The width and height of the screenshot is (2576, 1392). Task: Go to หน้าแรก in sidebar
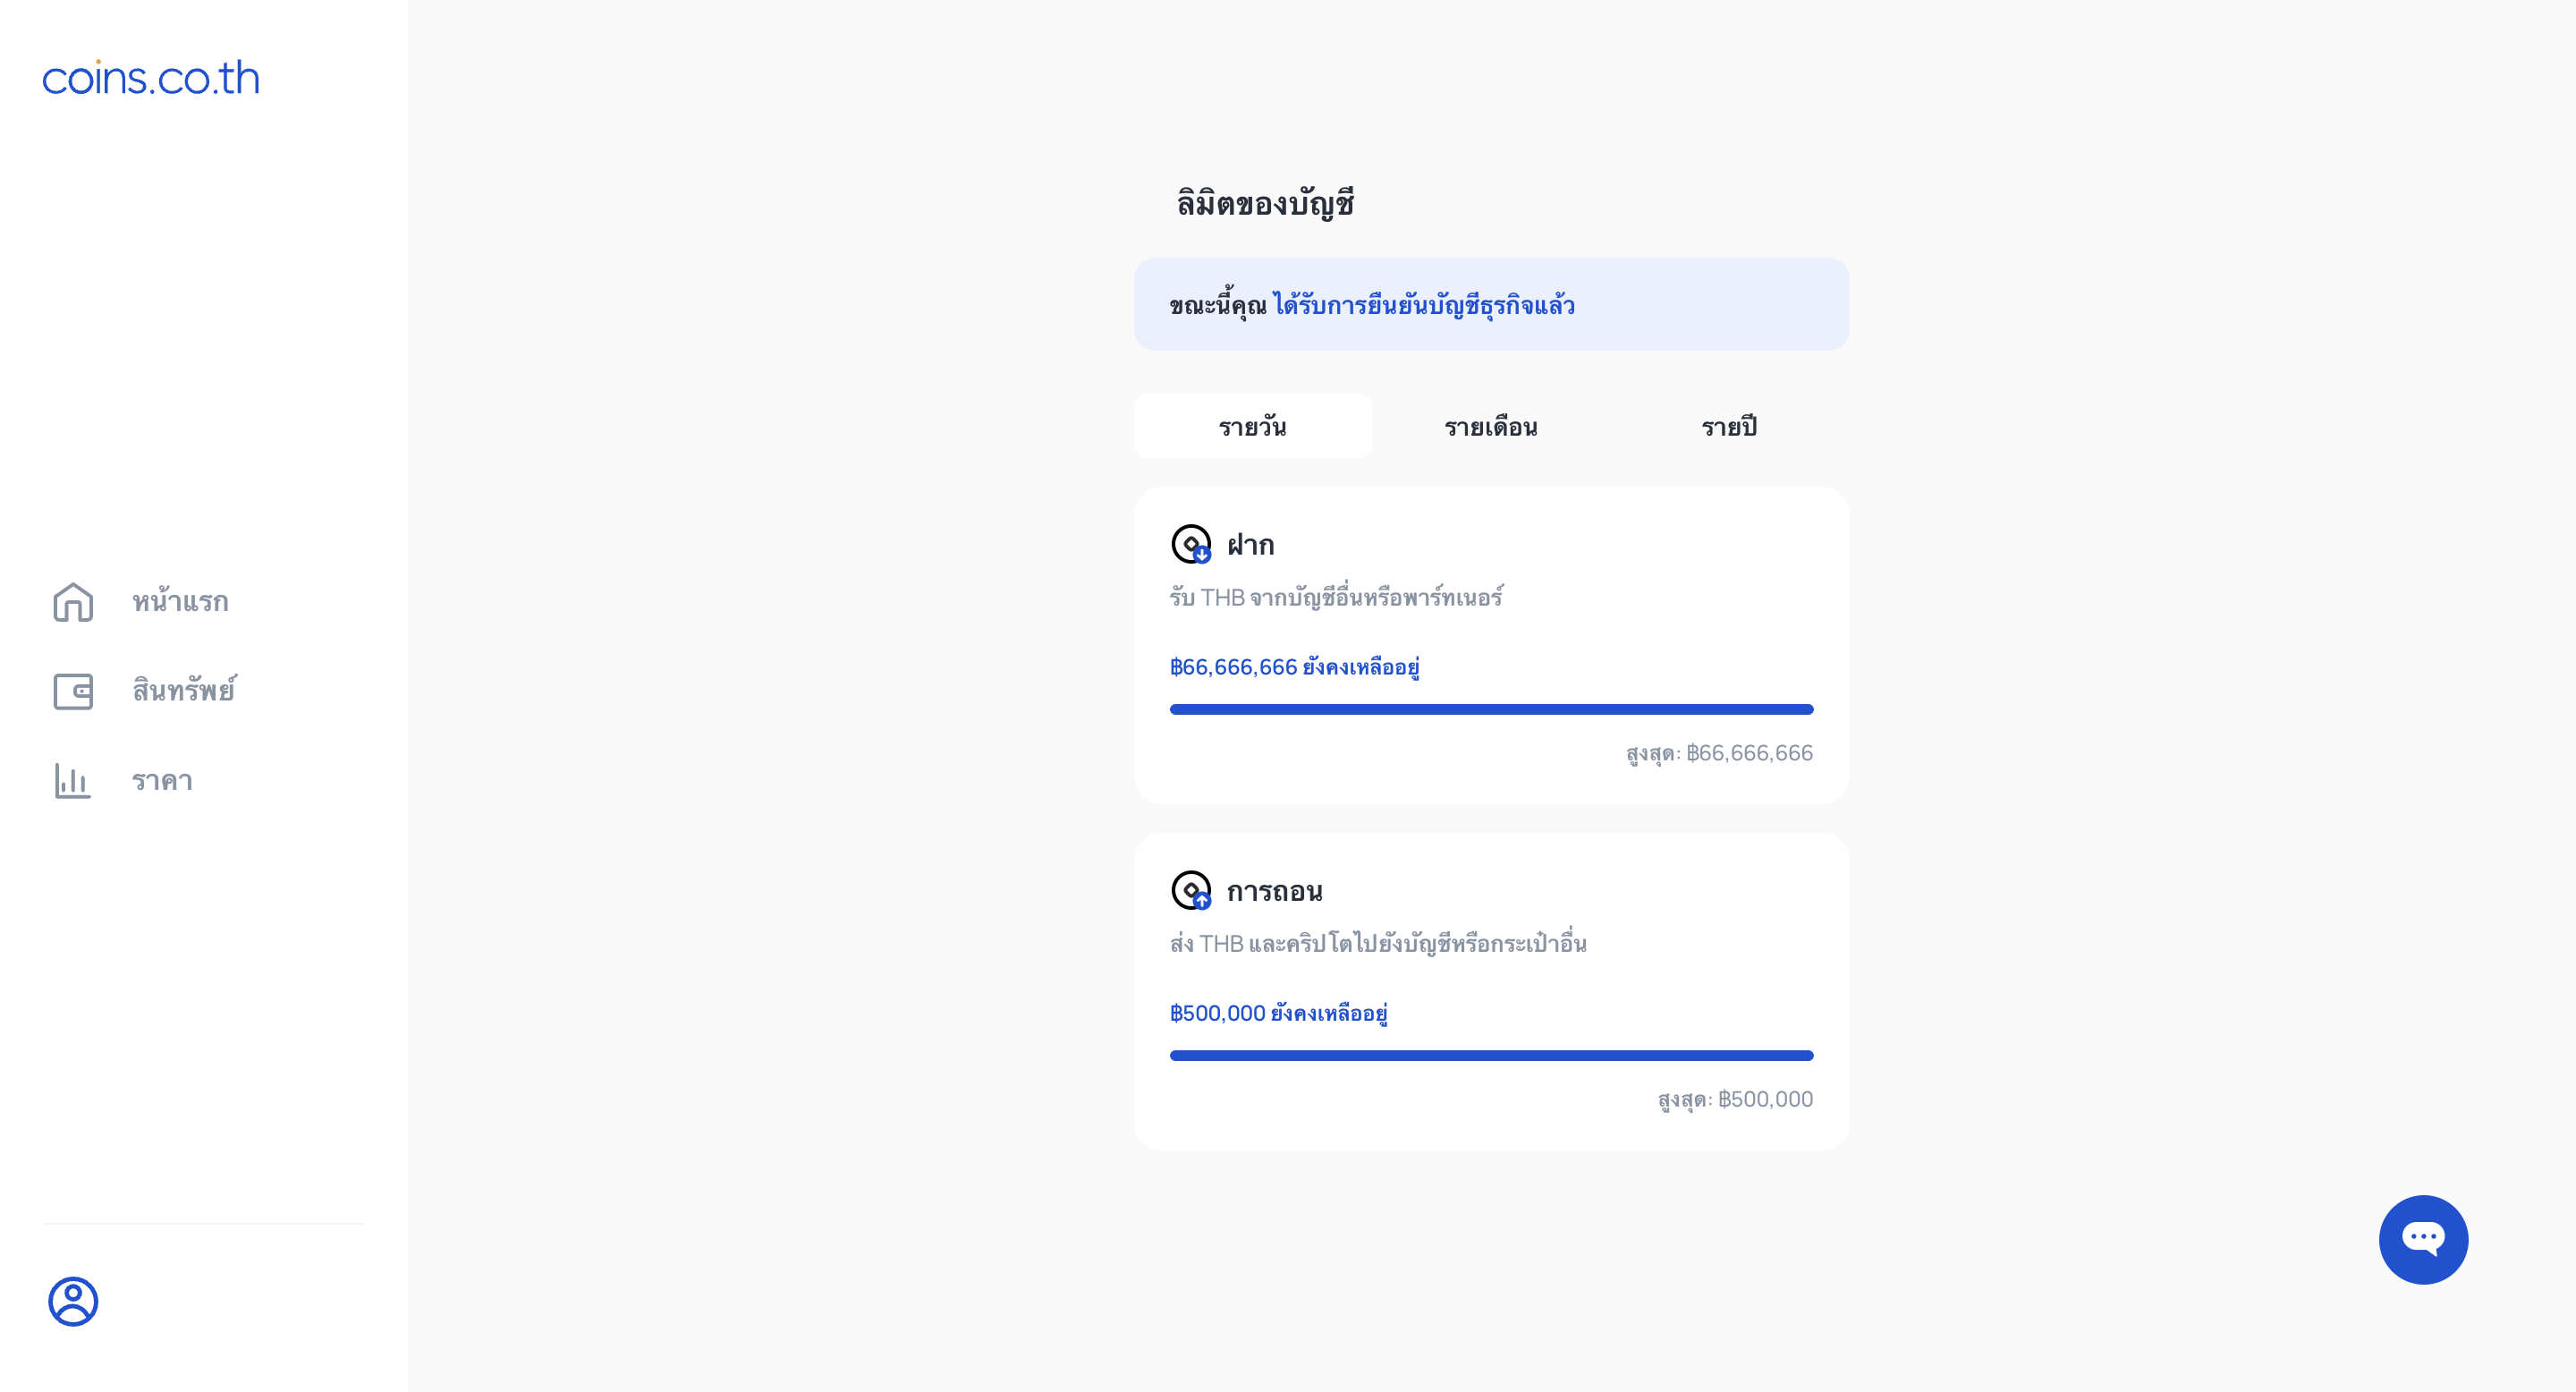coord(181,601)
